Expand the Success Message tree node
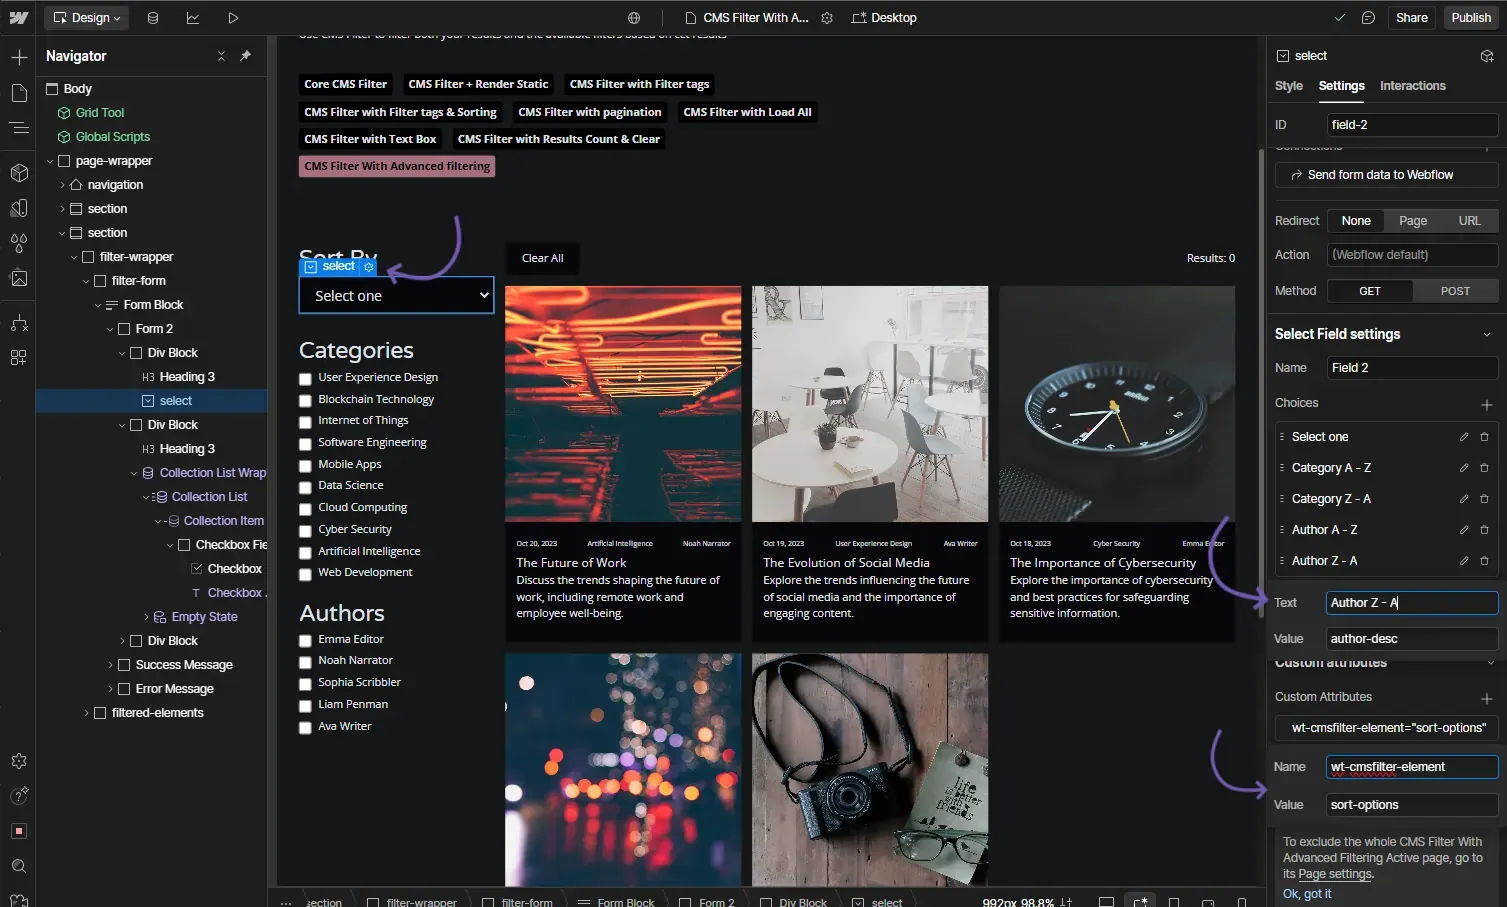Screen dimensions: 1507x907 tap(110, 665)
